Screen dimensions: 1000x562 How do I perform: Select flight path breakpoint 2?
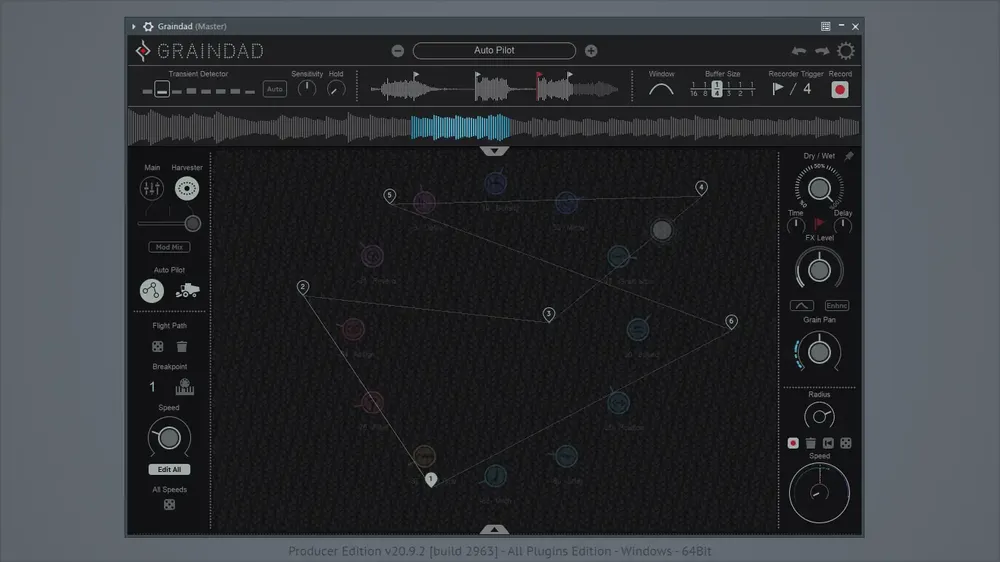pyautogui.click(x=303, y=287)
